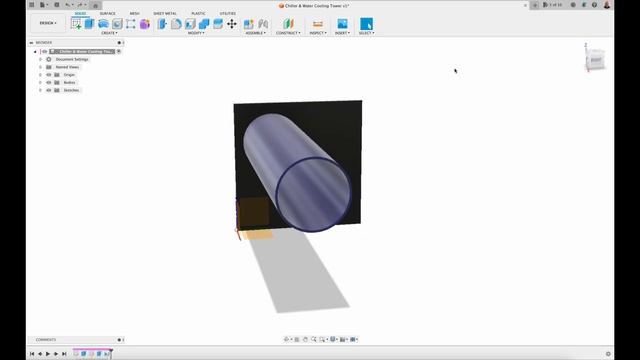Image resolution: width=640 pixels, height=360 pixels.
Task: Expand the Origin node
Action: 40,75
